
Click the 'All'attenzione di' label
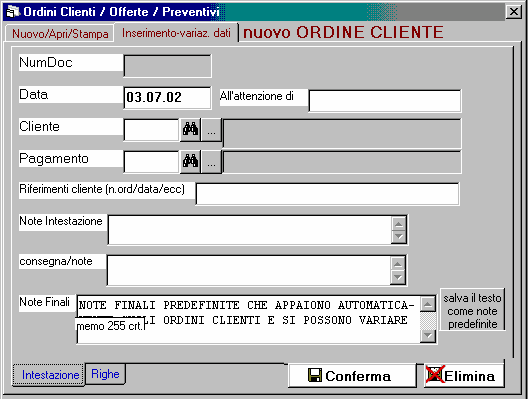[257, 96]
